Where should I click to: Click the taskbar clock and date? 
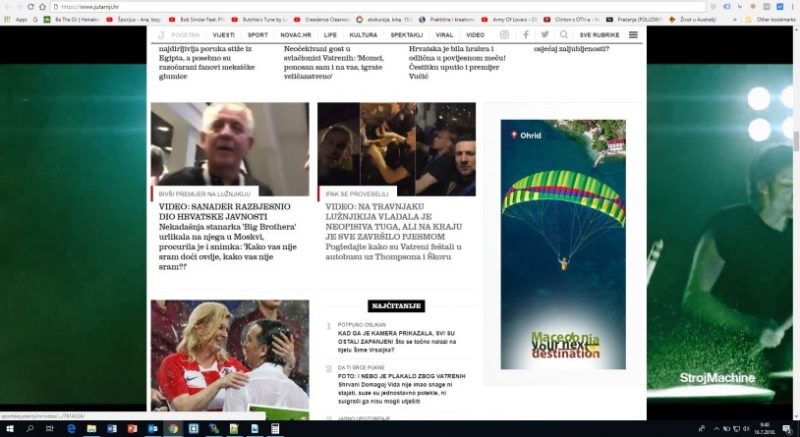(x=764, y=429)
